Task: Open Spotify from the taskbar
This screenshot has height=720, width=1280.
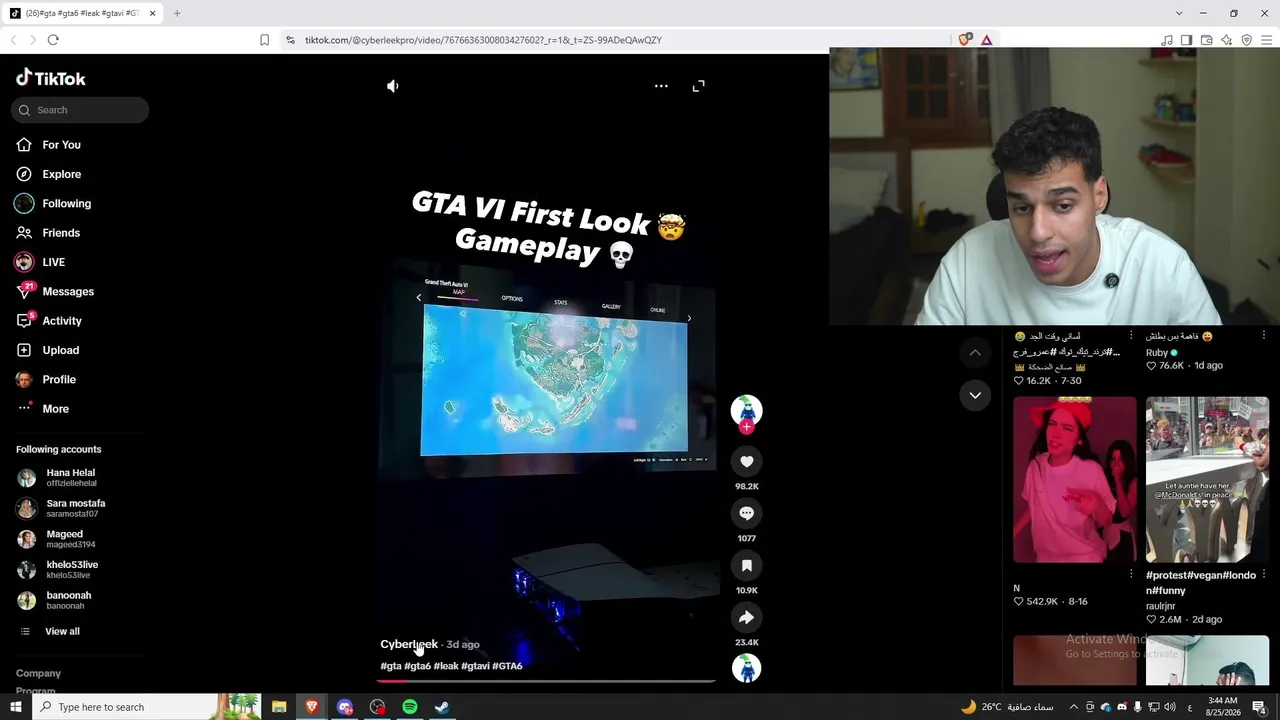Action: click(x=410, y=707)
